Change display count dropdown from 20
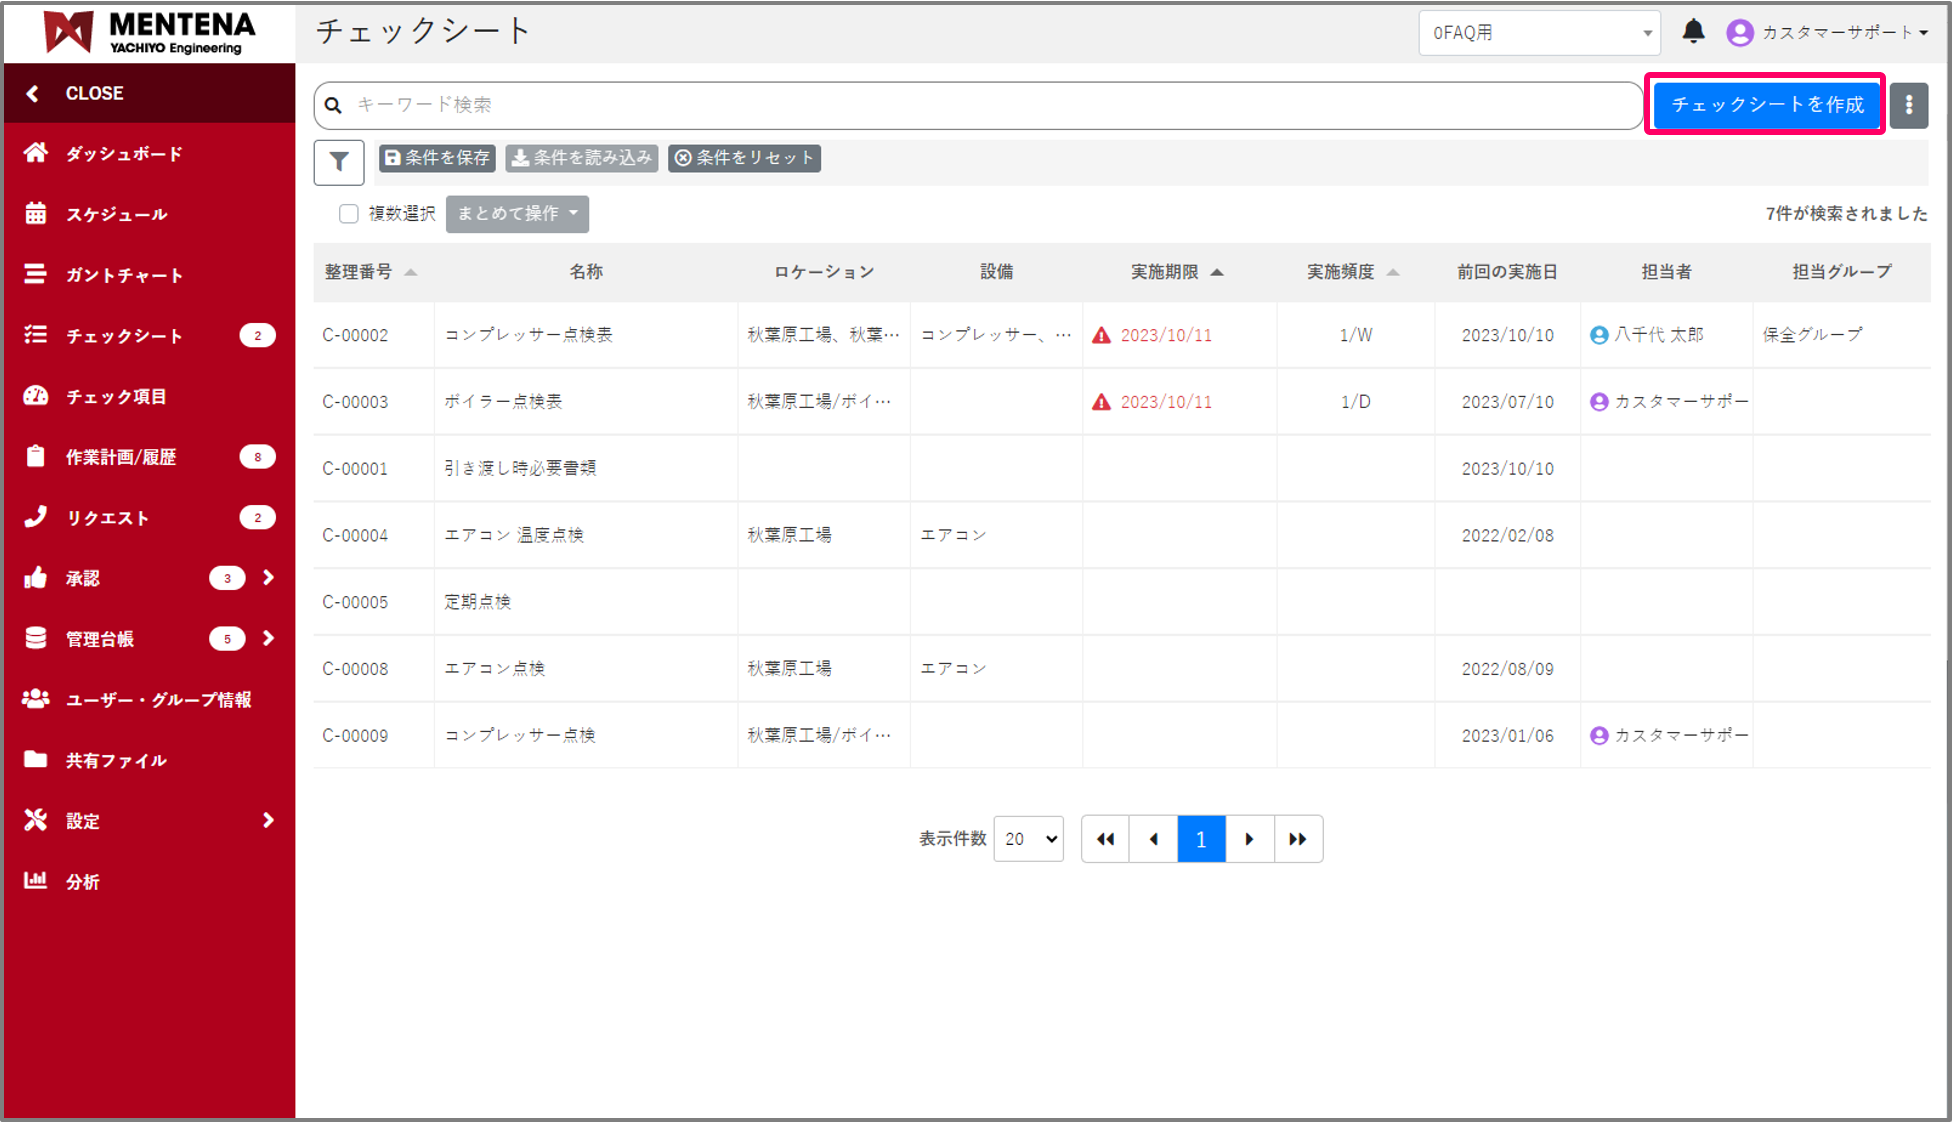This screenshot has width=1952, height=1123. click(x=1028, y=839)
